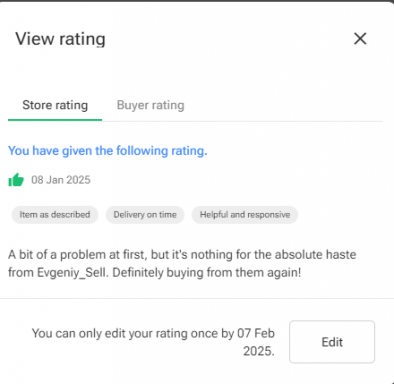Select the 'Helpful and responsive' tag

(245, 214)
